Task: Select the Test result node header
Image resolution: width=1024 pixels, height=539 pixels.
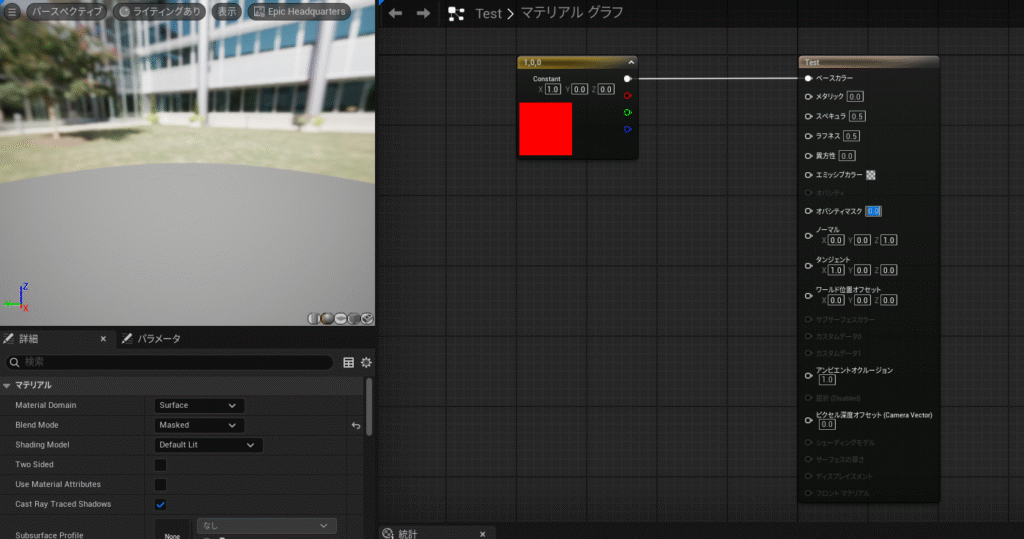Action: point(869,62)
